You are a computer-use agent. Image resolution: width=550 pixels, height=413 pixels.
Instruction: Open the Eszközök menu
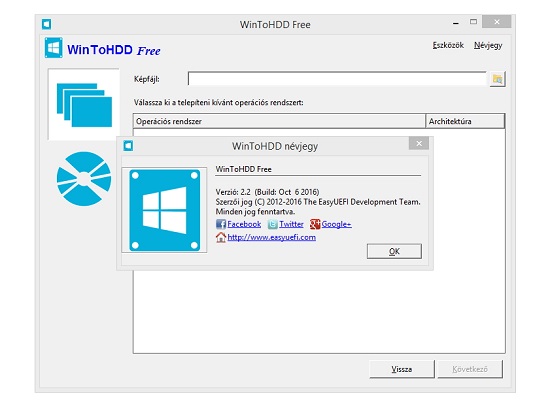[448, 45]
